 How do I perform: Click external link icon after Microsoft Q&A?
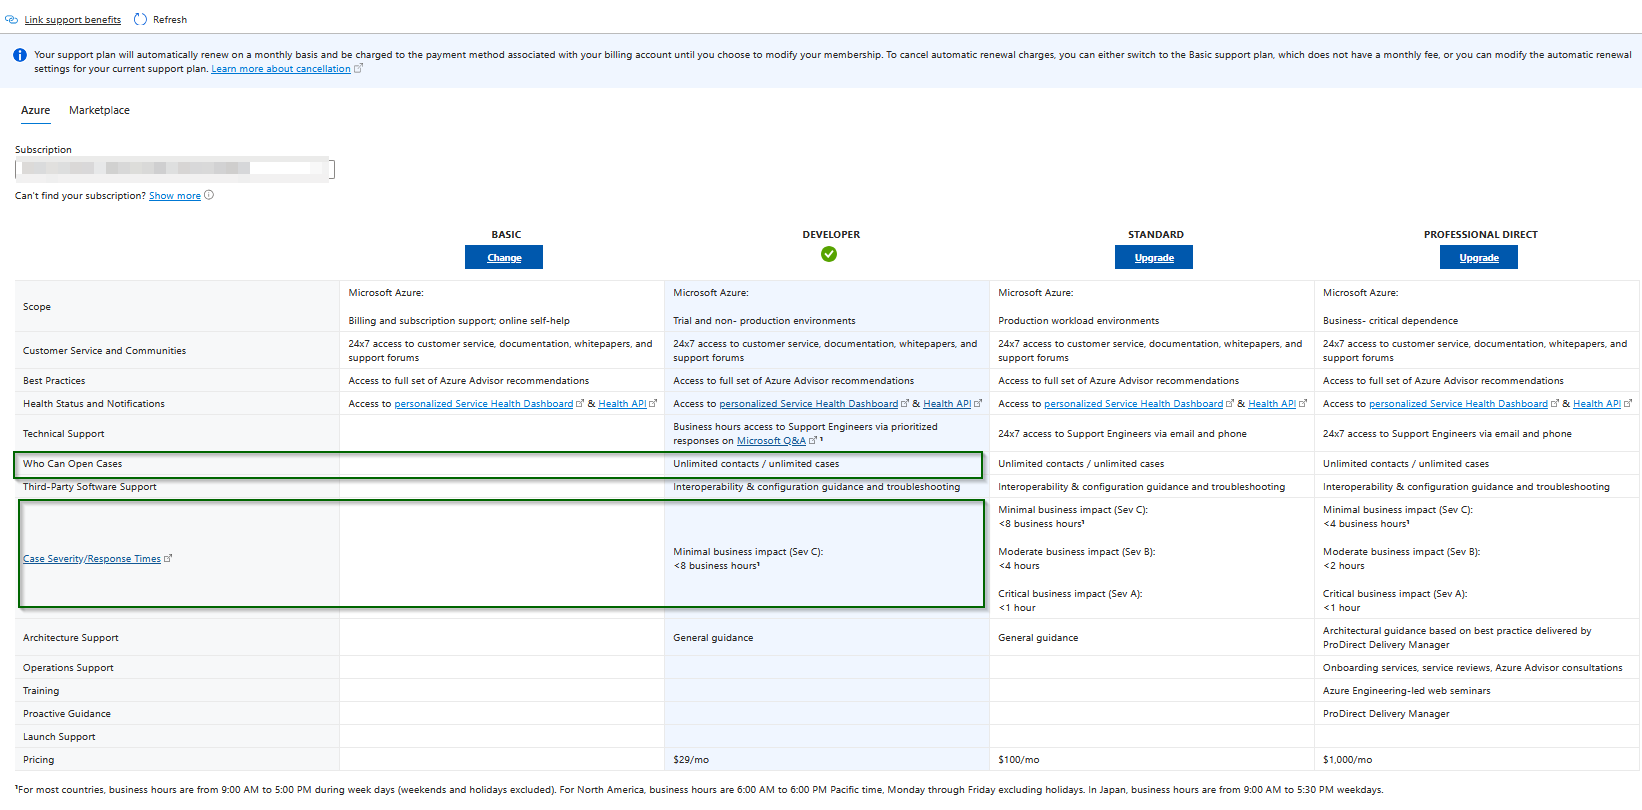813,440
